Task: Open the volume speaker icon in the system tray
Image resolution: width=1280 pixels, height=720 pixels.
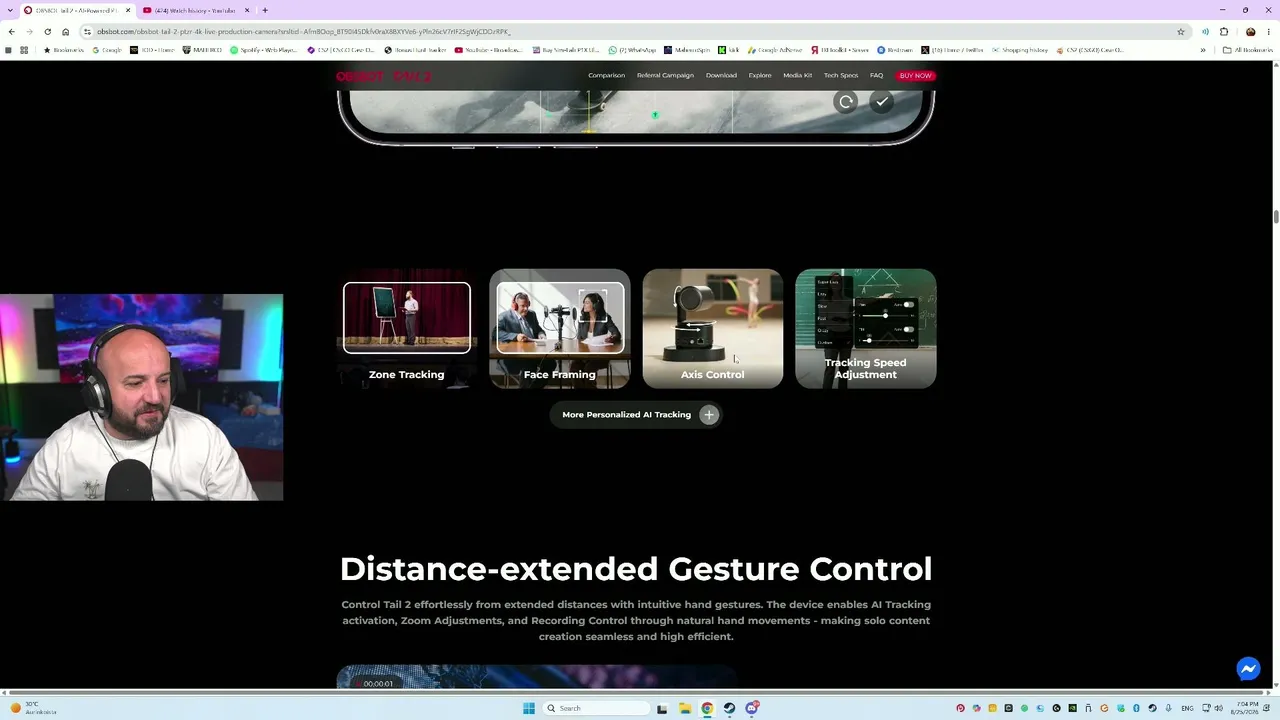Action: [1218, 708]
